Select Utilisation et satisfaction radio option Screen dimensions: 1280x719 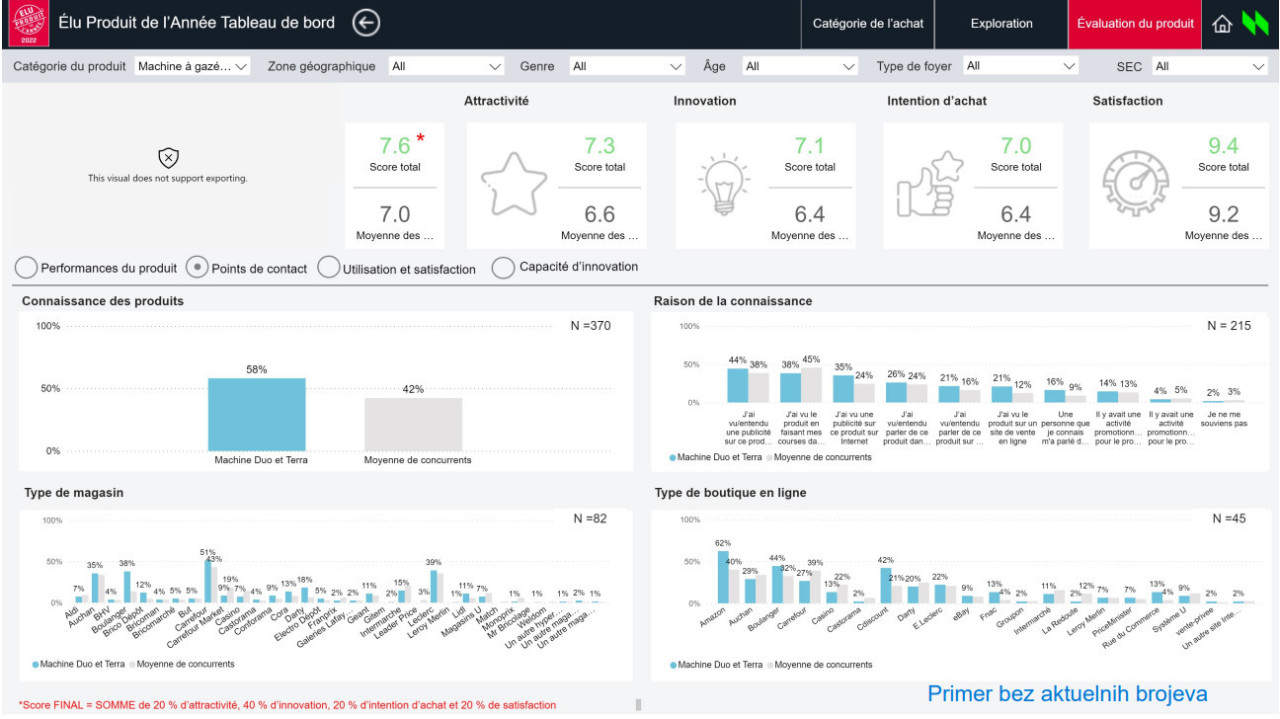point(329,268)
